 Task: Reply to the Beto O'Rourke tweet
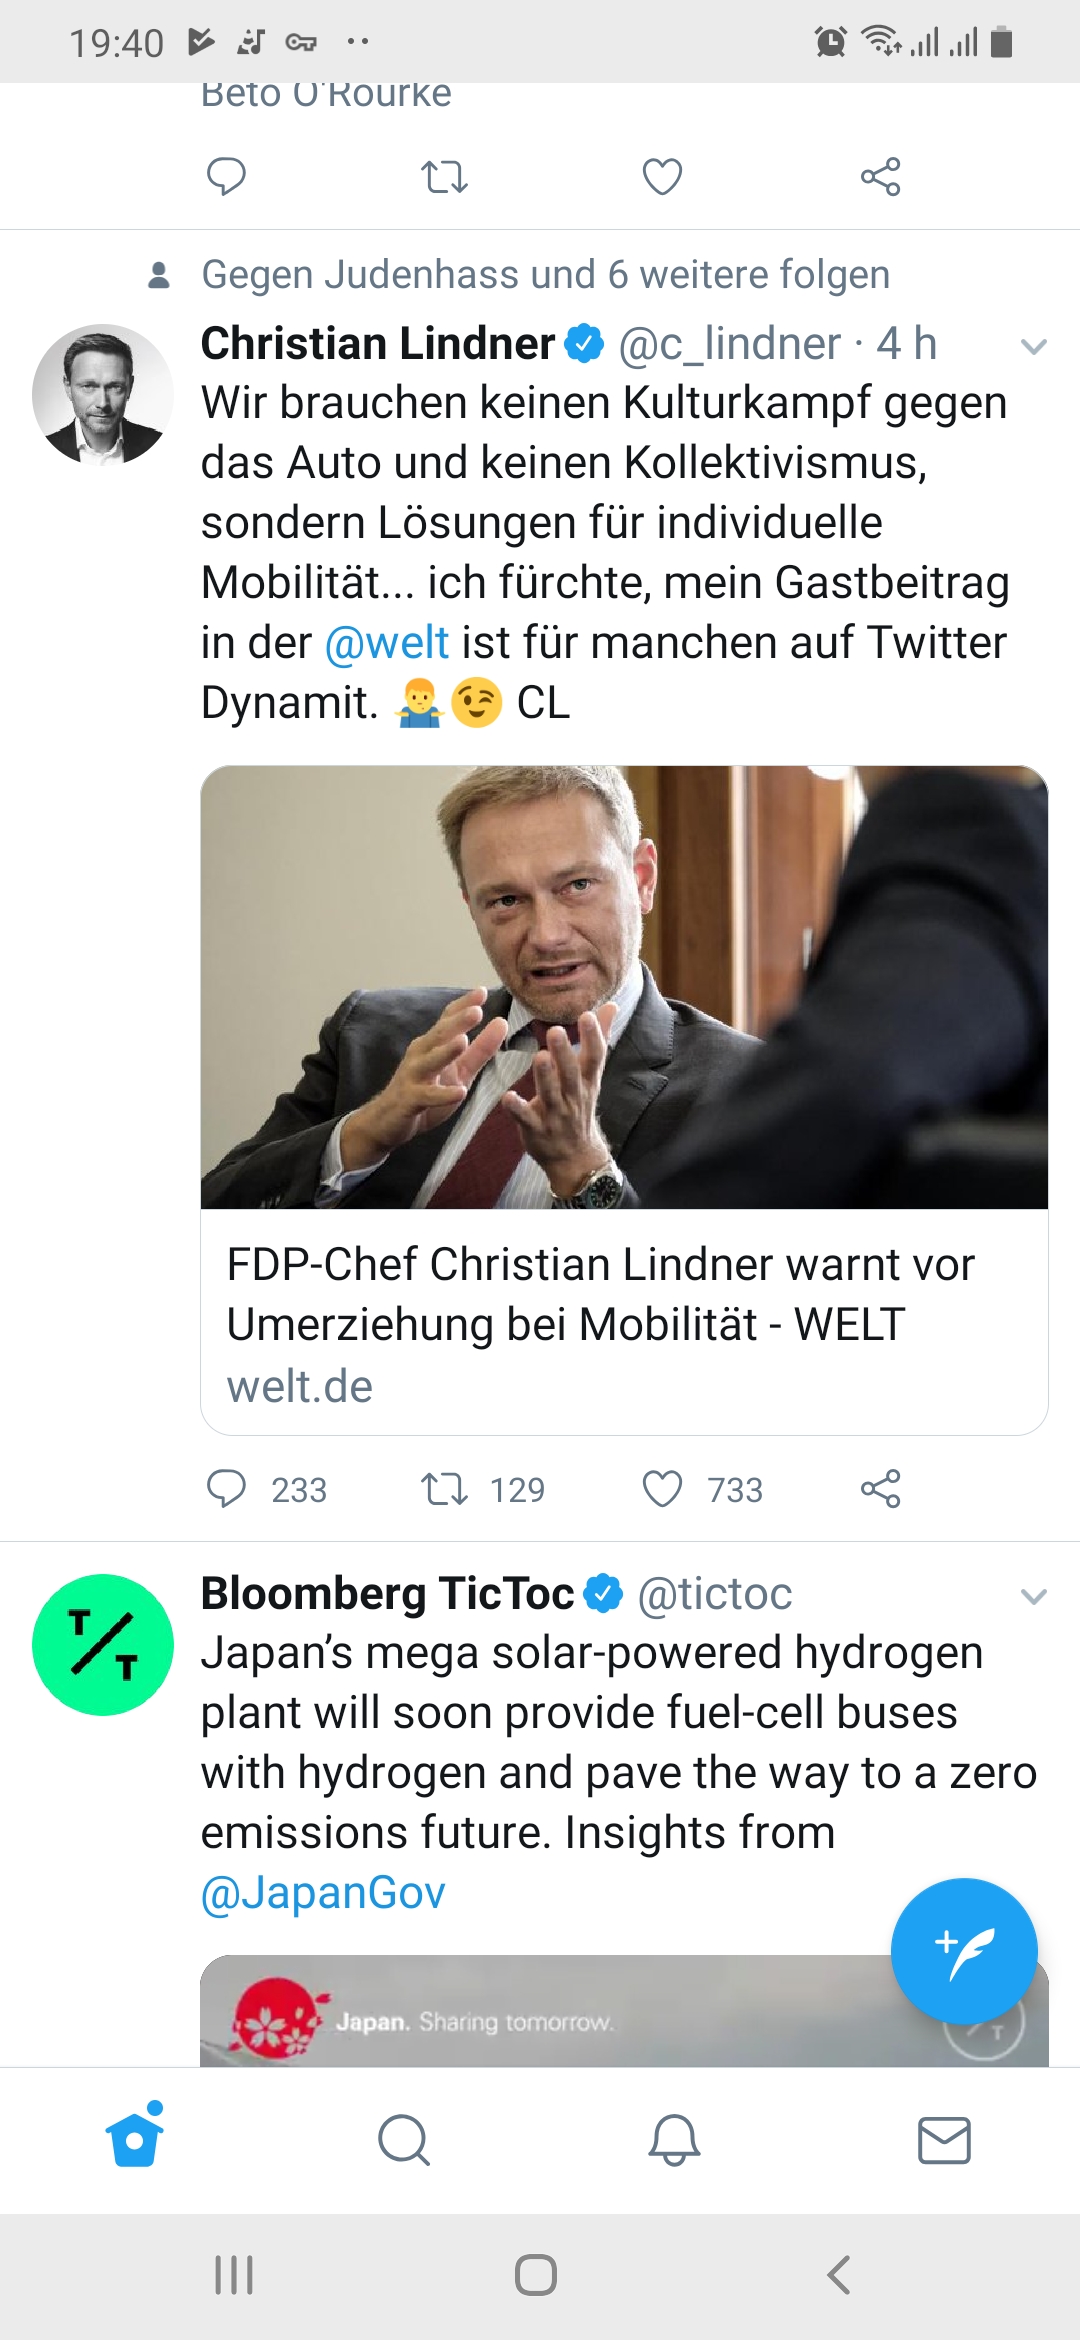[226, 177]
